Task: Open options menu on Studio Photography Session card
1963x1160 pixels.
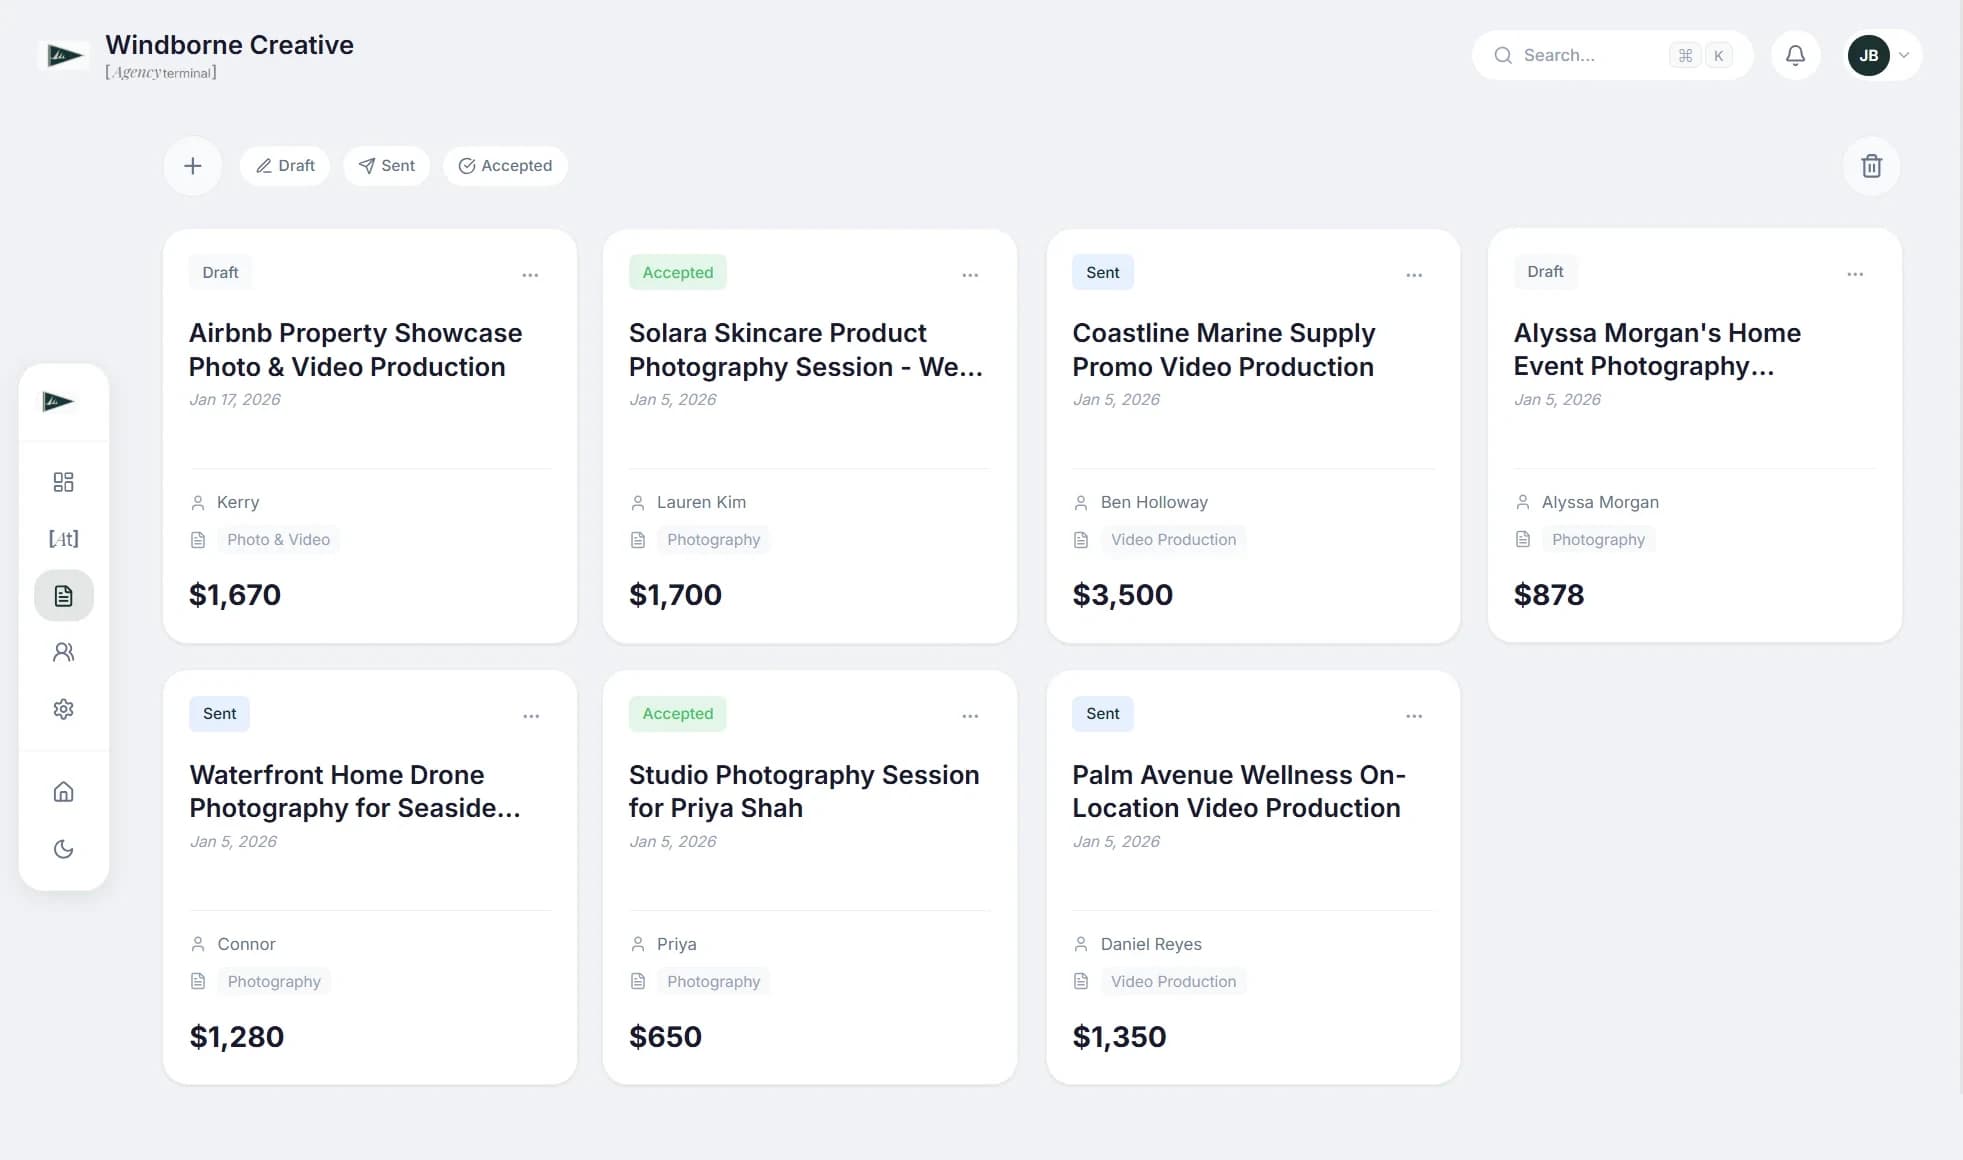Action: (970, 716)
